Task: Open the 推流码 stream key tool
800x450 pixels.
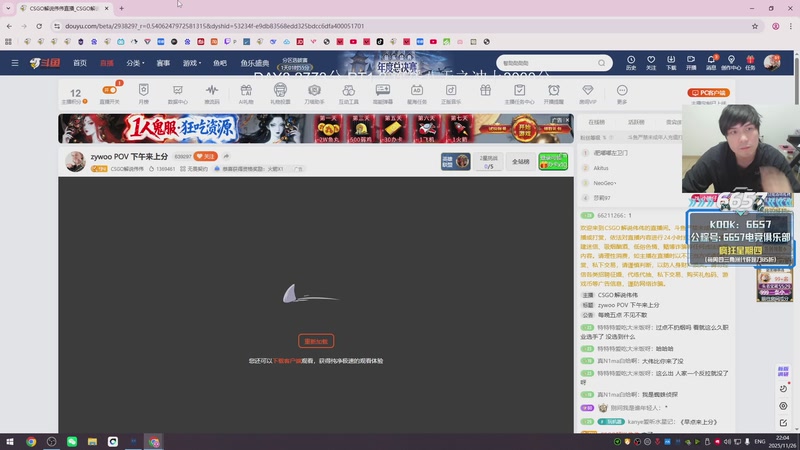Action: (x=212, y=94)
